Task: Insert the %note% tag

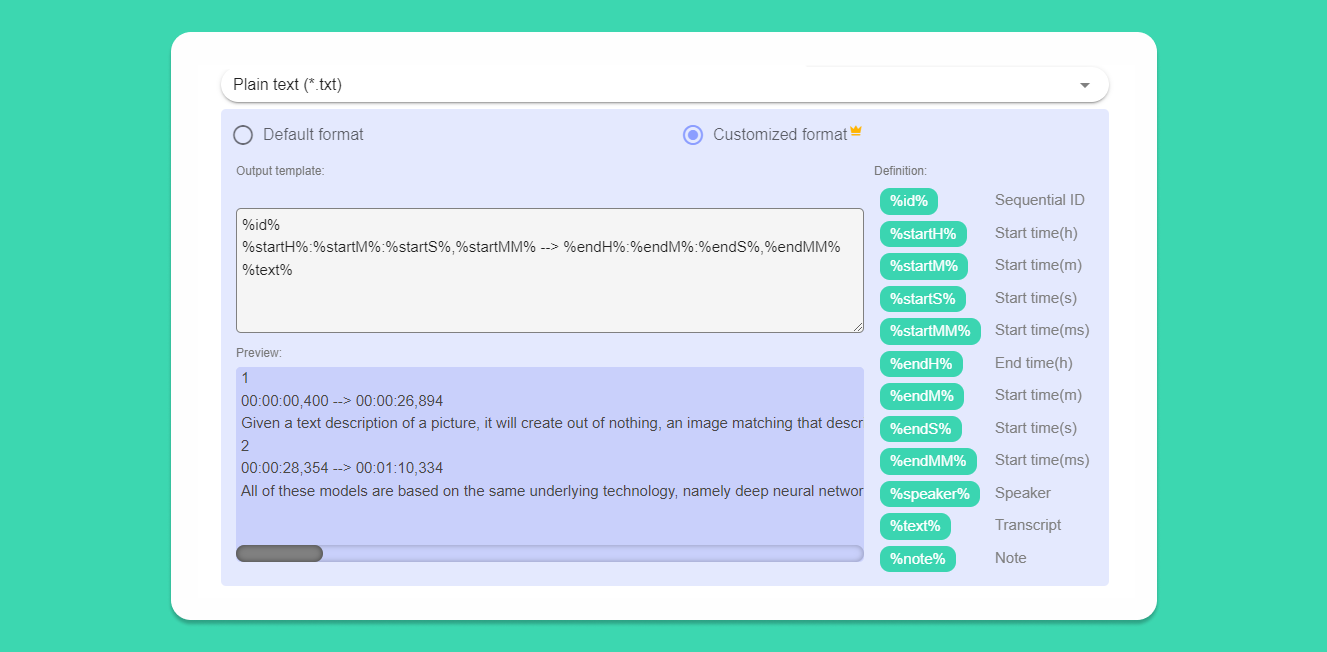Action: pyautogui.click(x=918, y=558)
